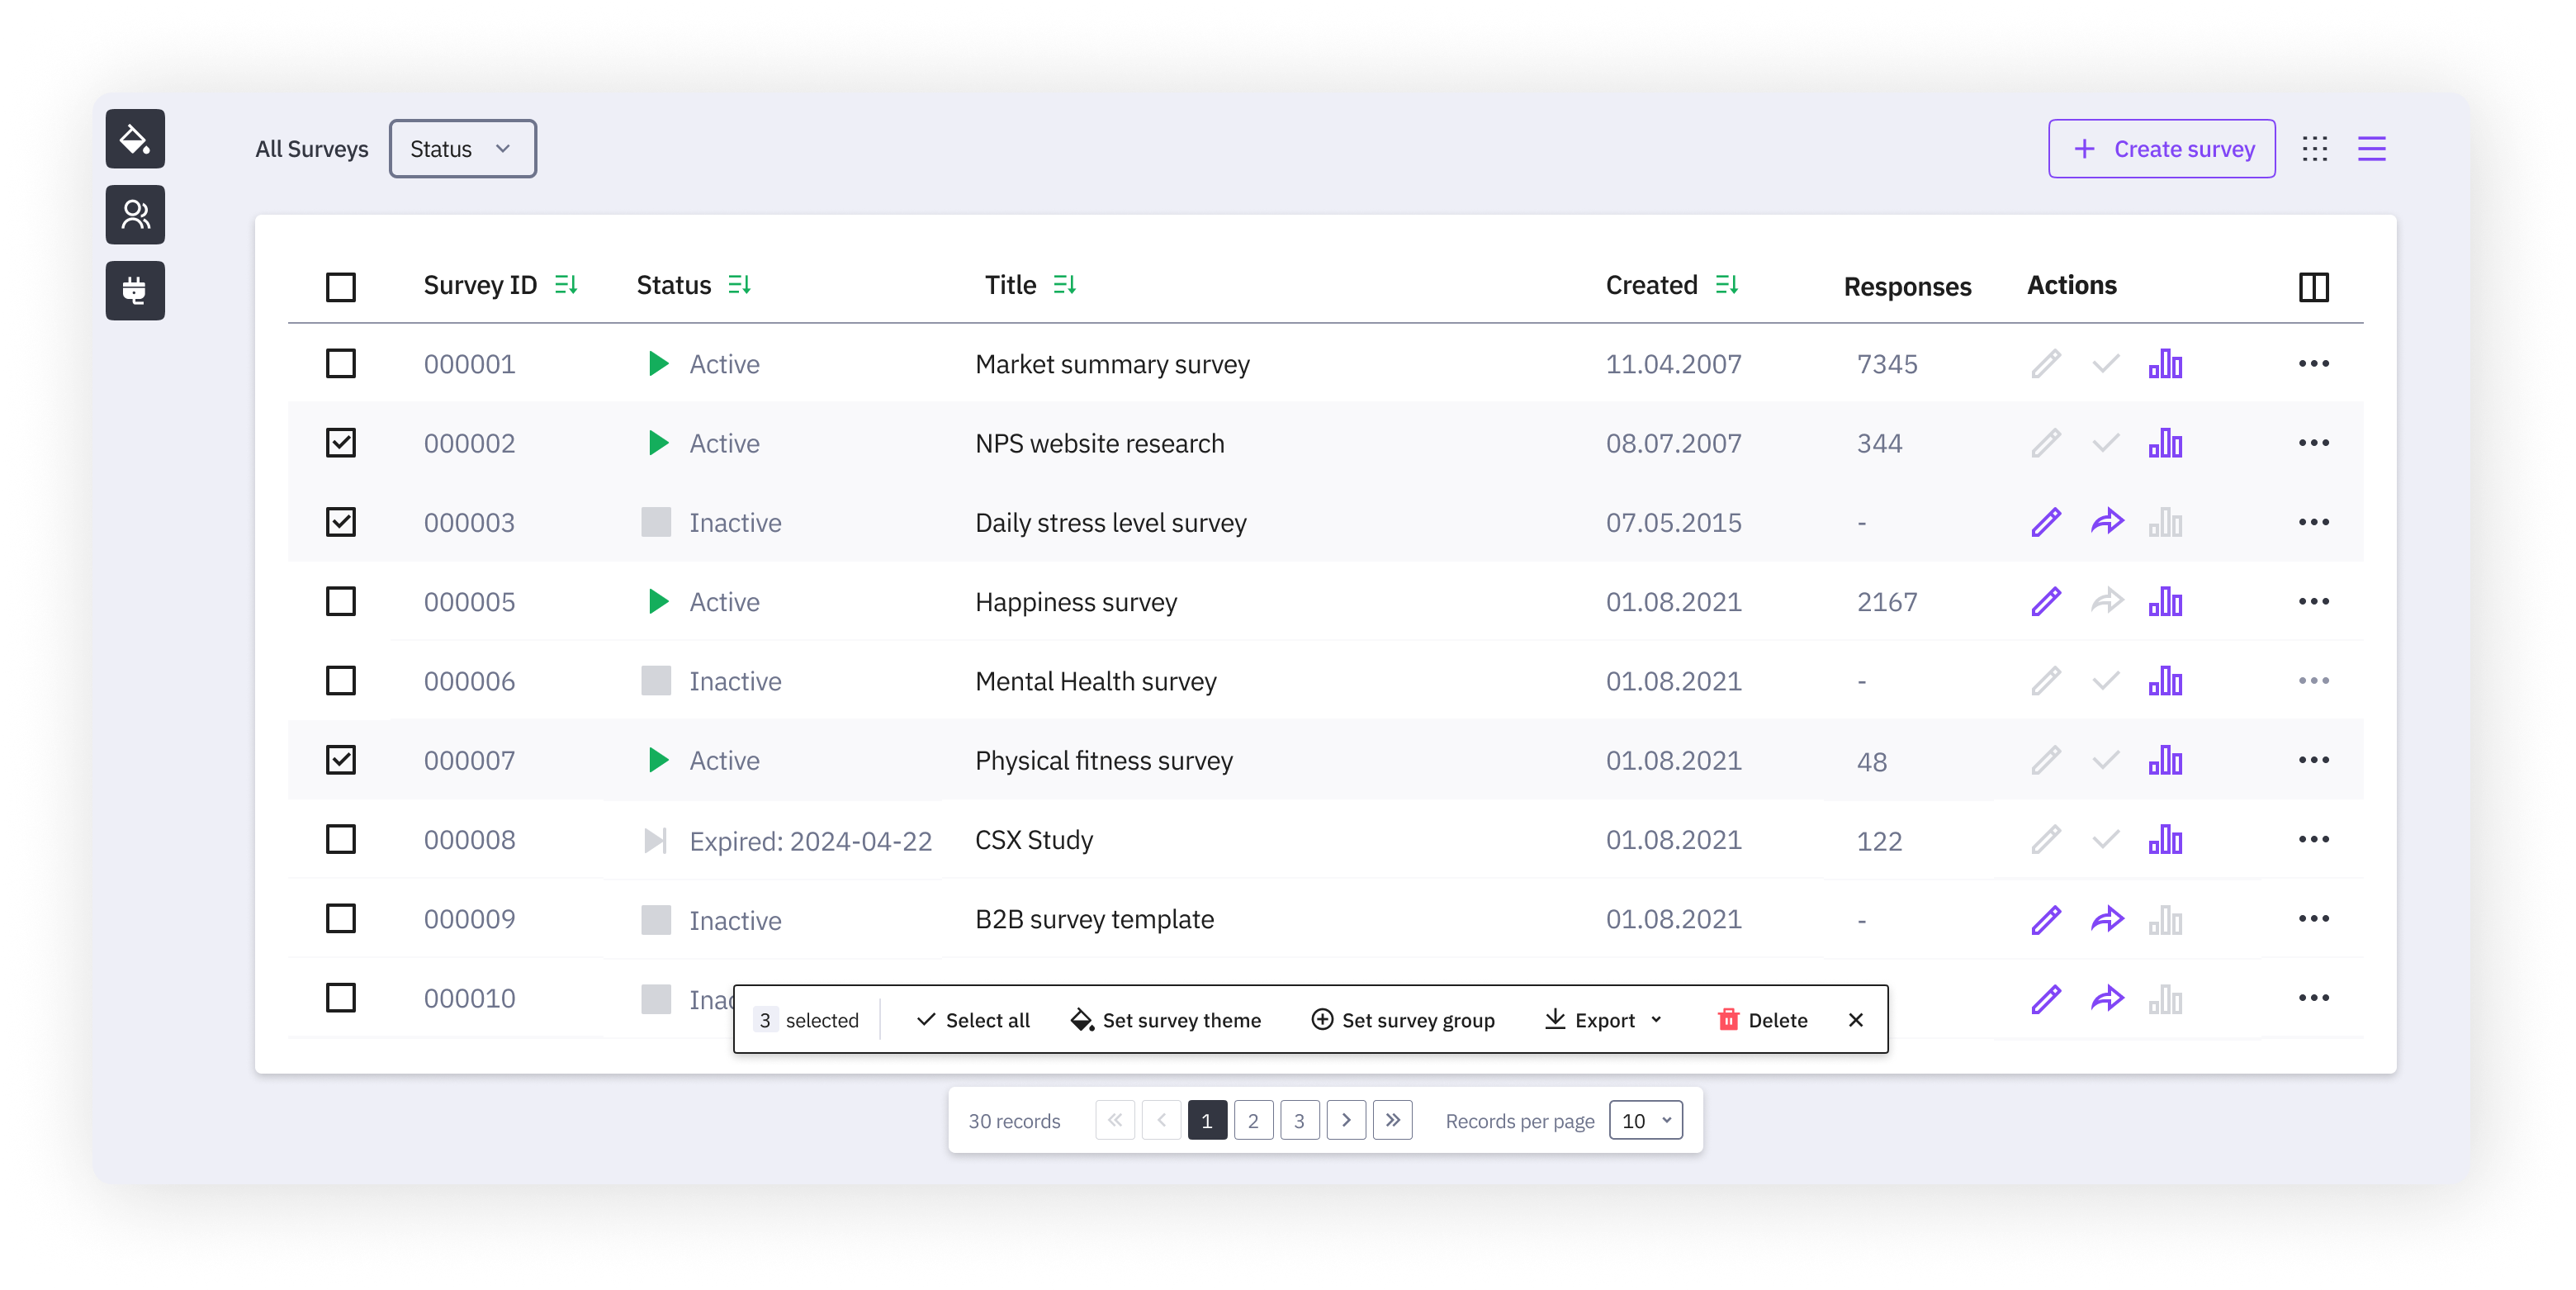Viewport: 2576px width, 1290px height.
Task: Open more options for CSX Study
Action: tap(2314, 839)
